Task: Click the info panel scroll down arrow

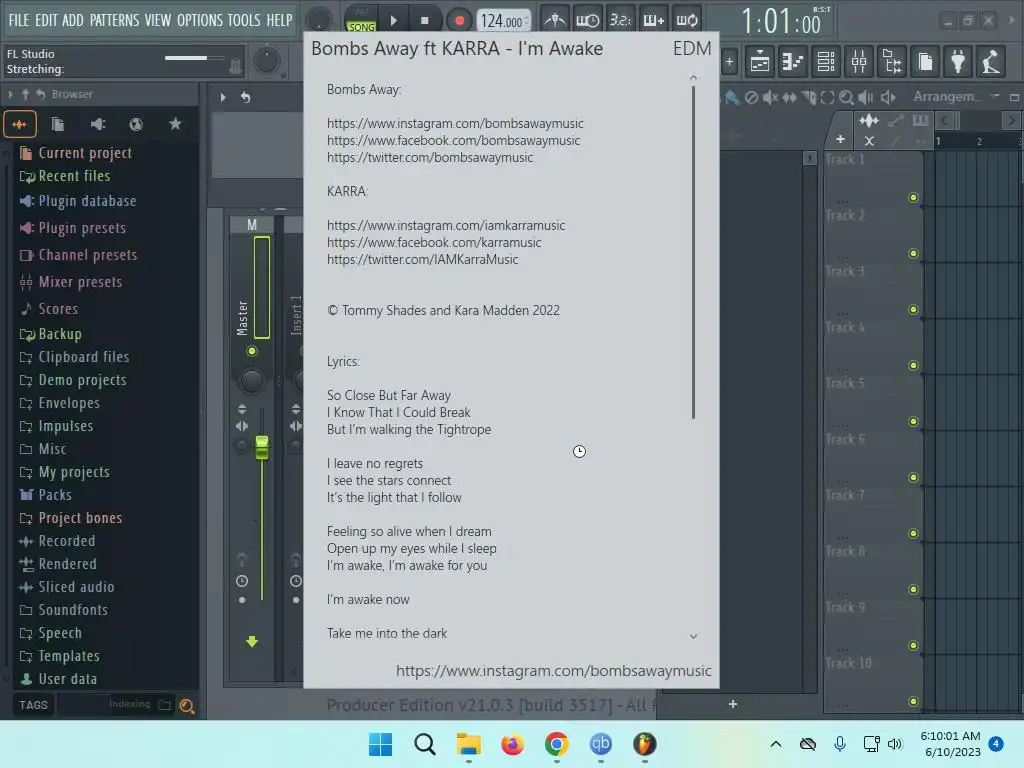Action: pos(693,636)
